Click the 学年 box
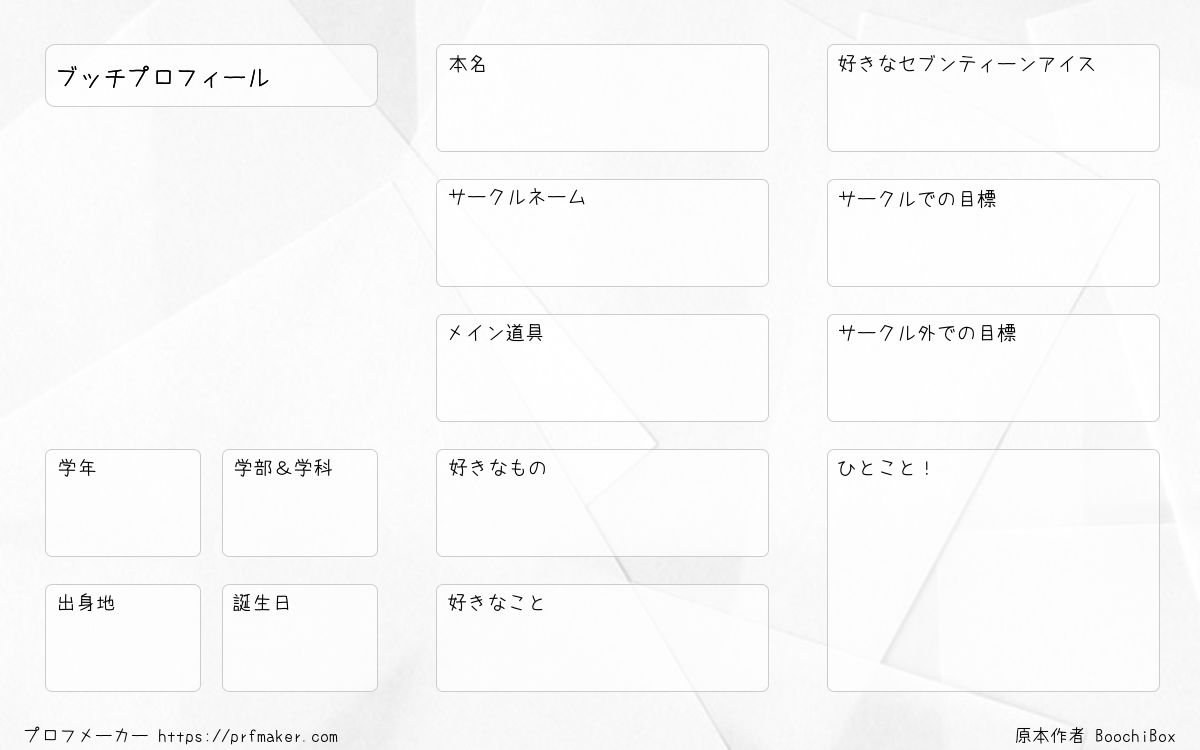 click(123, 503)
